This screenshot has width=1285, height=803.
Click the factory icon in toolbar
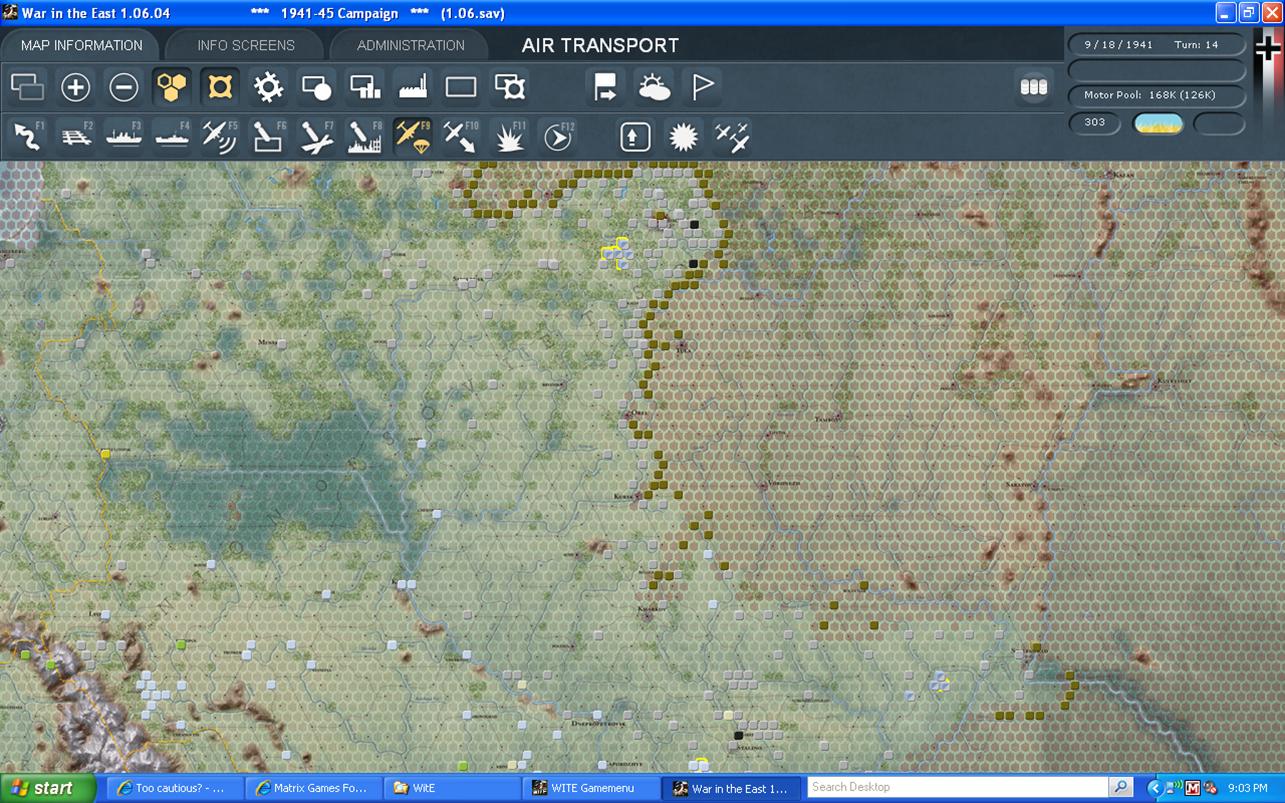click(412, 88)
